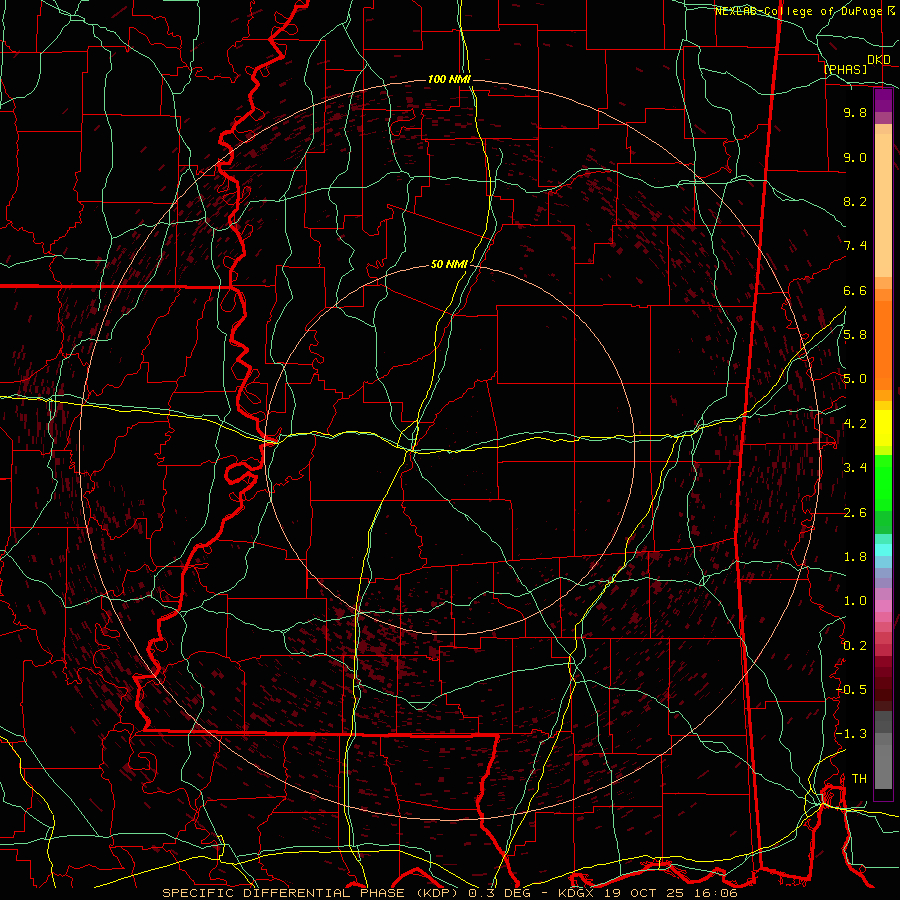Click the 1.8 scale value label
Viewport: 900px width, 900px height.
tap(855, 557)
